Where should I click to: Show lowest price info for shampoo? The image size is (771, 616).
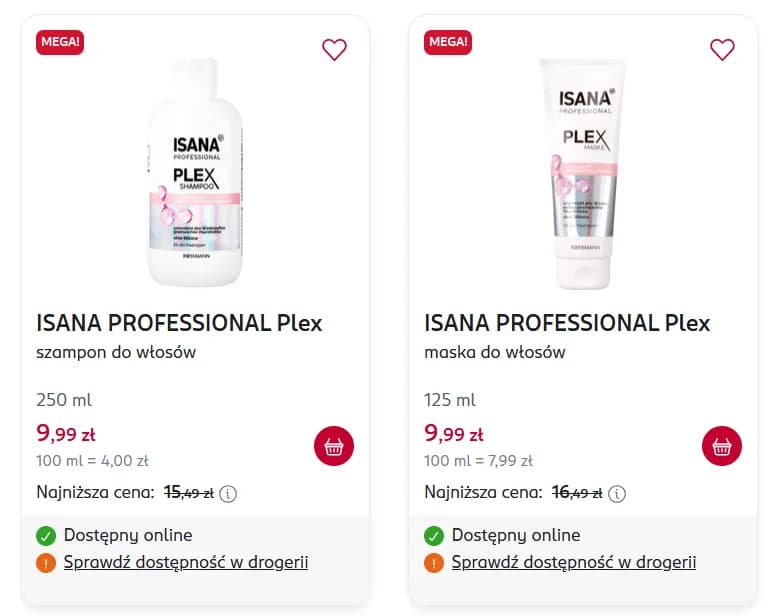point(228,493)
